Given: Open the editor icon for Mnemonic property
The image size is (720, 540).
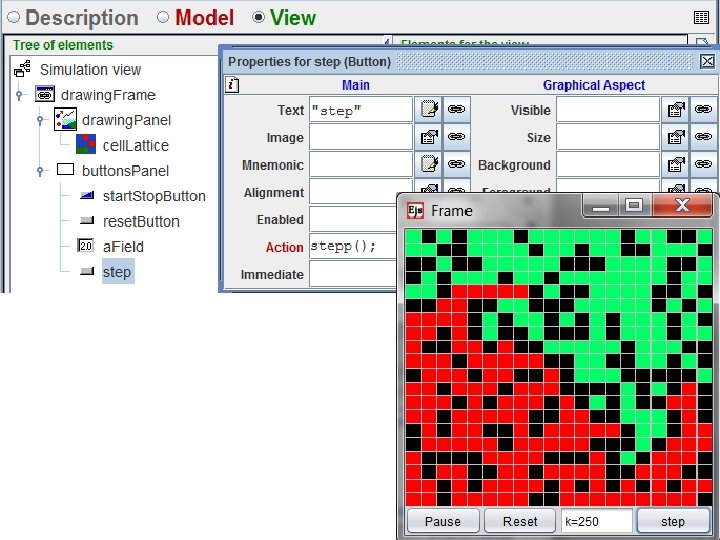Looking at the screenshot, I should tap(429, 164).
